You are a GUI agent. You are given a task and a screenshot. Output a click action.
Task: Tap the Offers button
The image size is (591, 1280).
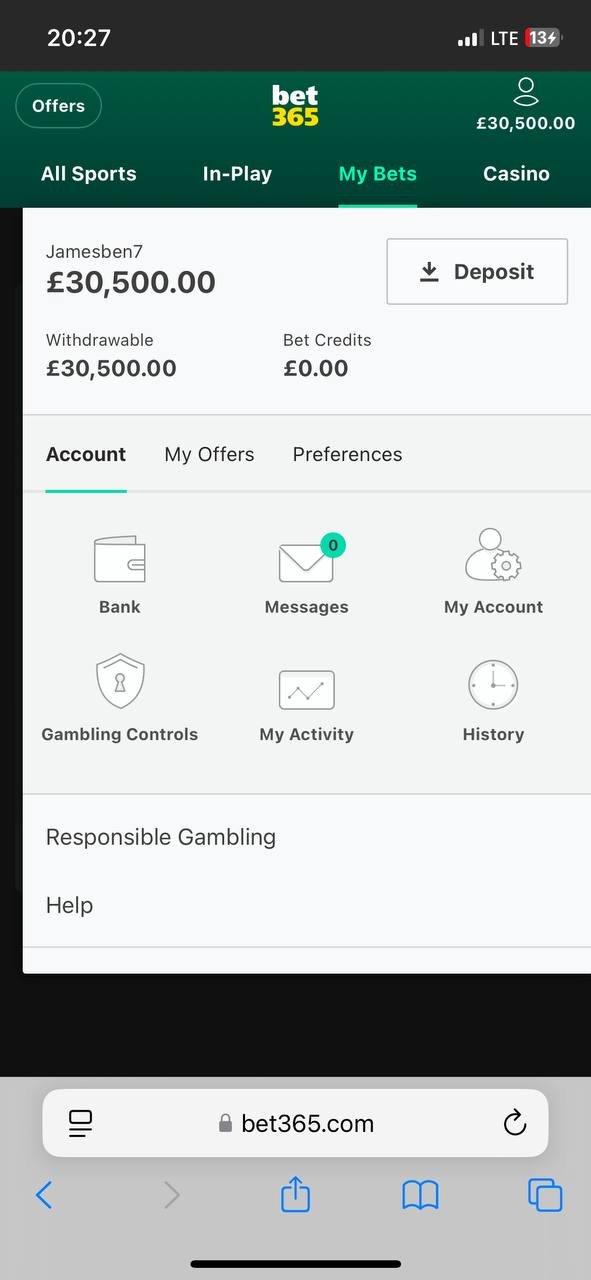[x=58, y=106]
